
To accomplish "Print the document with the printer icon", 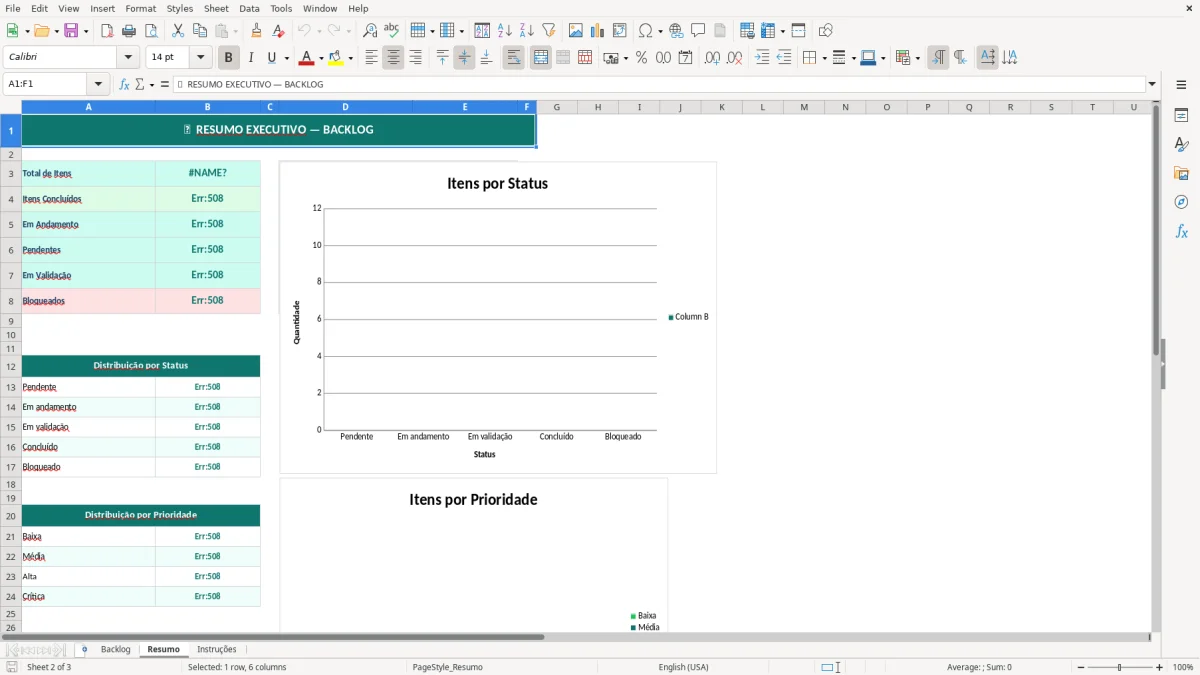I will click(129, 31).
